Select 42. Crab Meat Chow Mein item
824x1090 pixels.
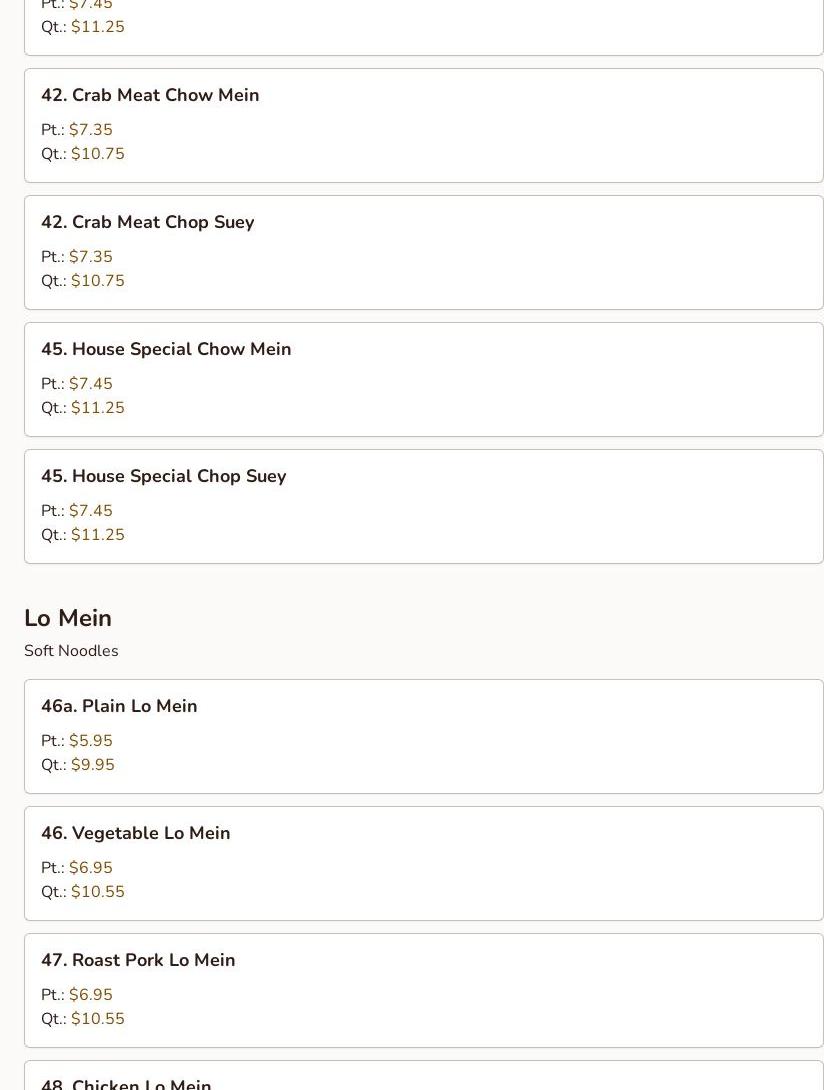[423, 126]
